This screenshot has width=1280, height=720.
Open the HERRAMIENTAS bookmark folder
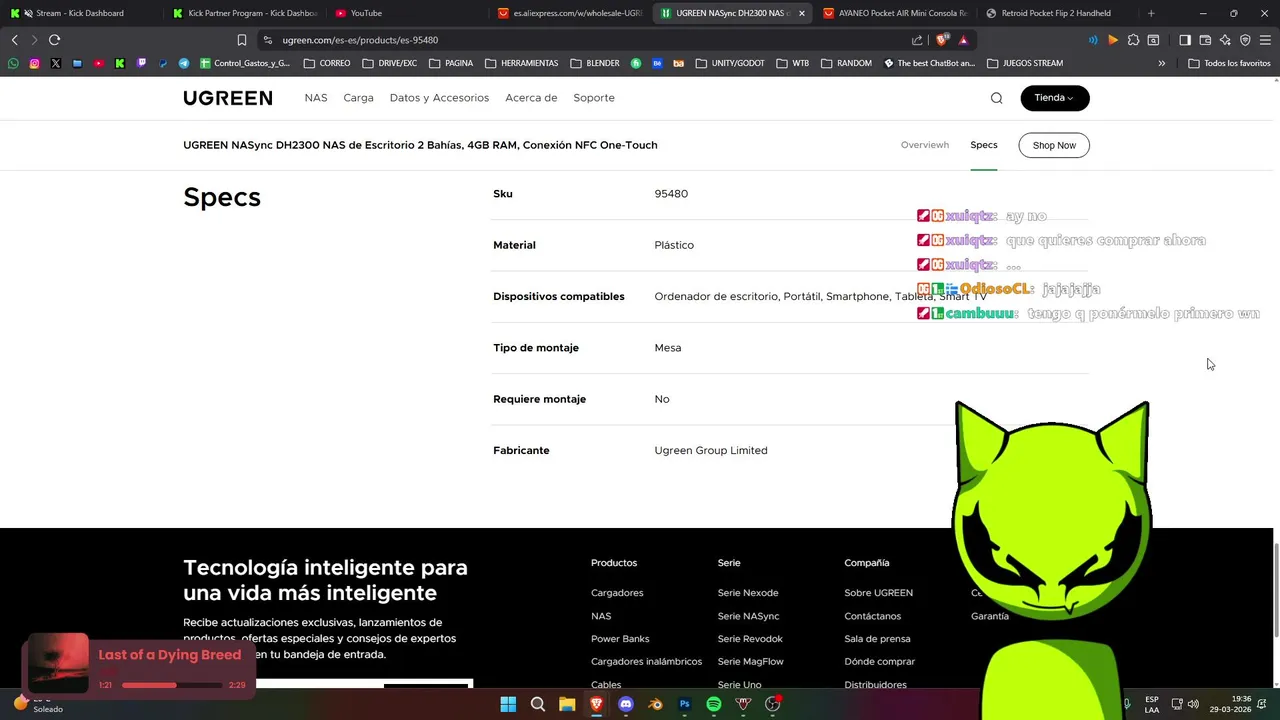[521, 63]
